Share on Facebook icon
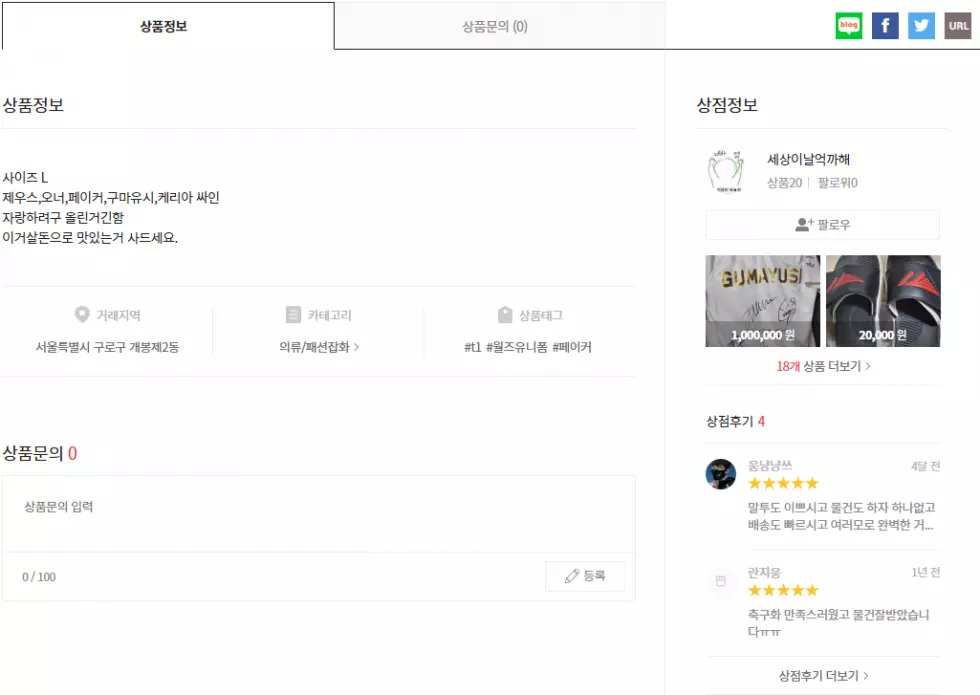Image resolution: width=980 pixels, height=695 pixels. point(885,26)
